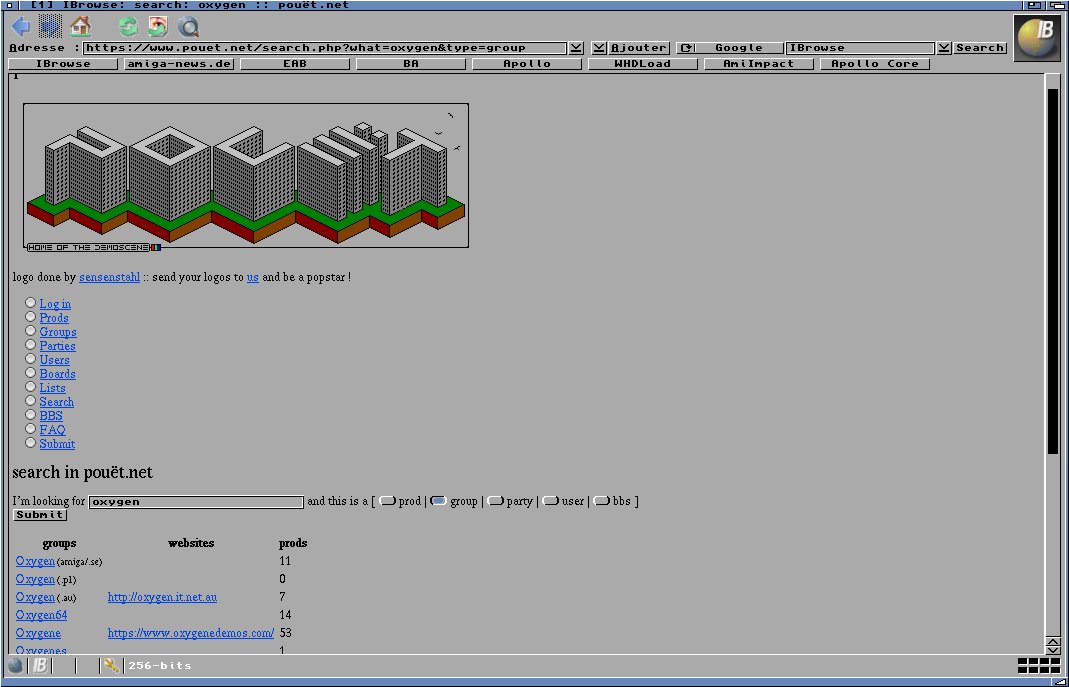Open dropdown arrow left of Ajouter
This screenshot has width=1069, height=687.
pyautogui.click(x=599, y=48)
